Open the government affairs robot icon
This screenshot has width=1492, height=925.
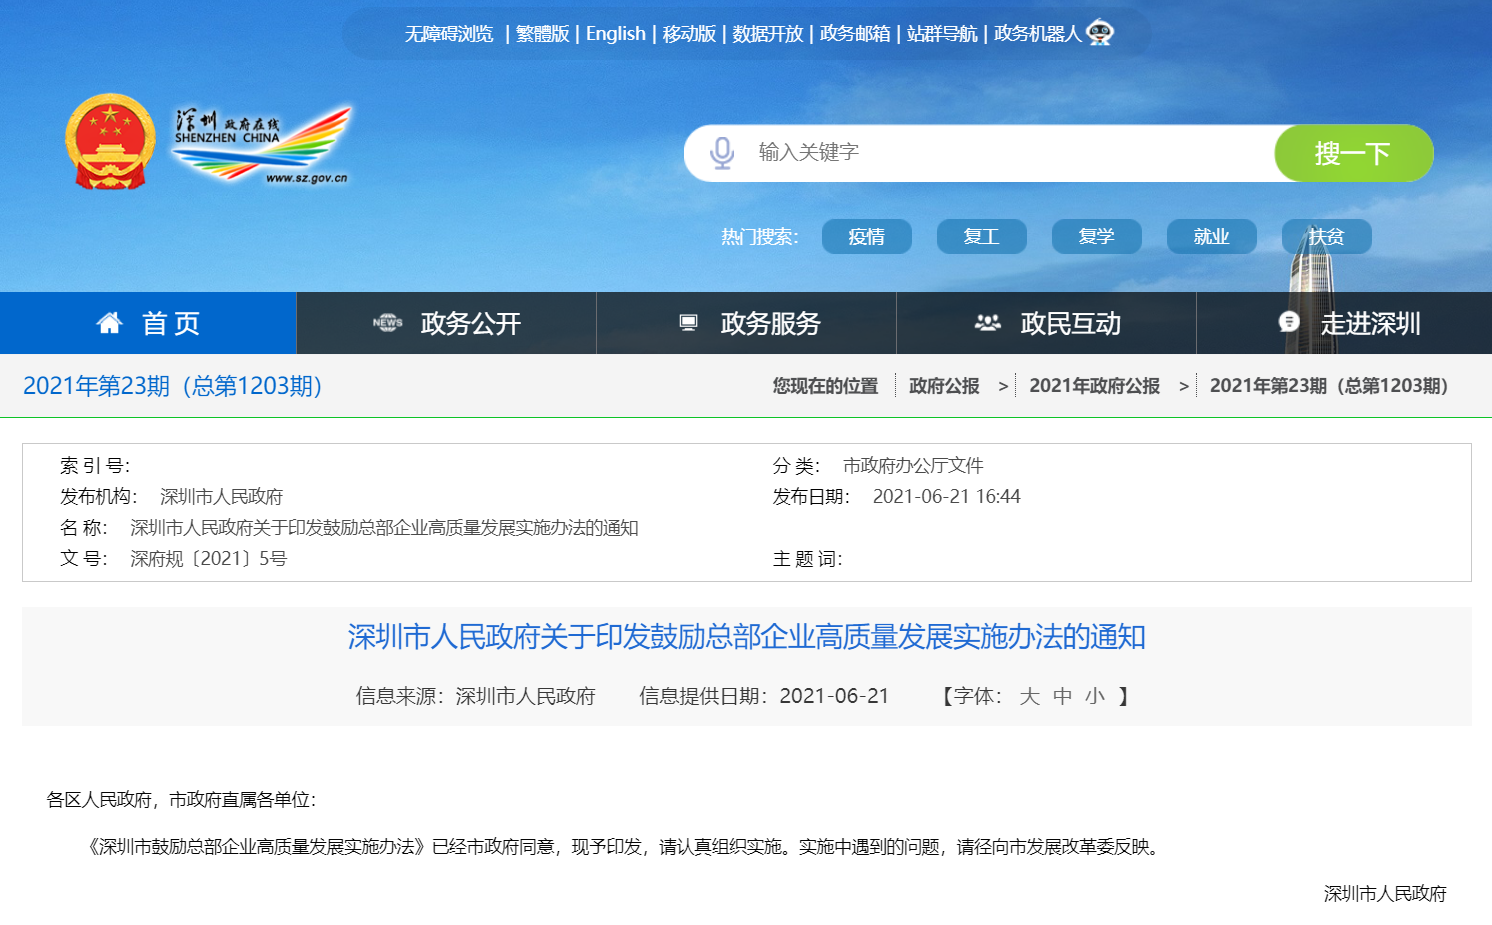click(x=1100, y=33)
